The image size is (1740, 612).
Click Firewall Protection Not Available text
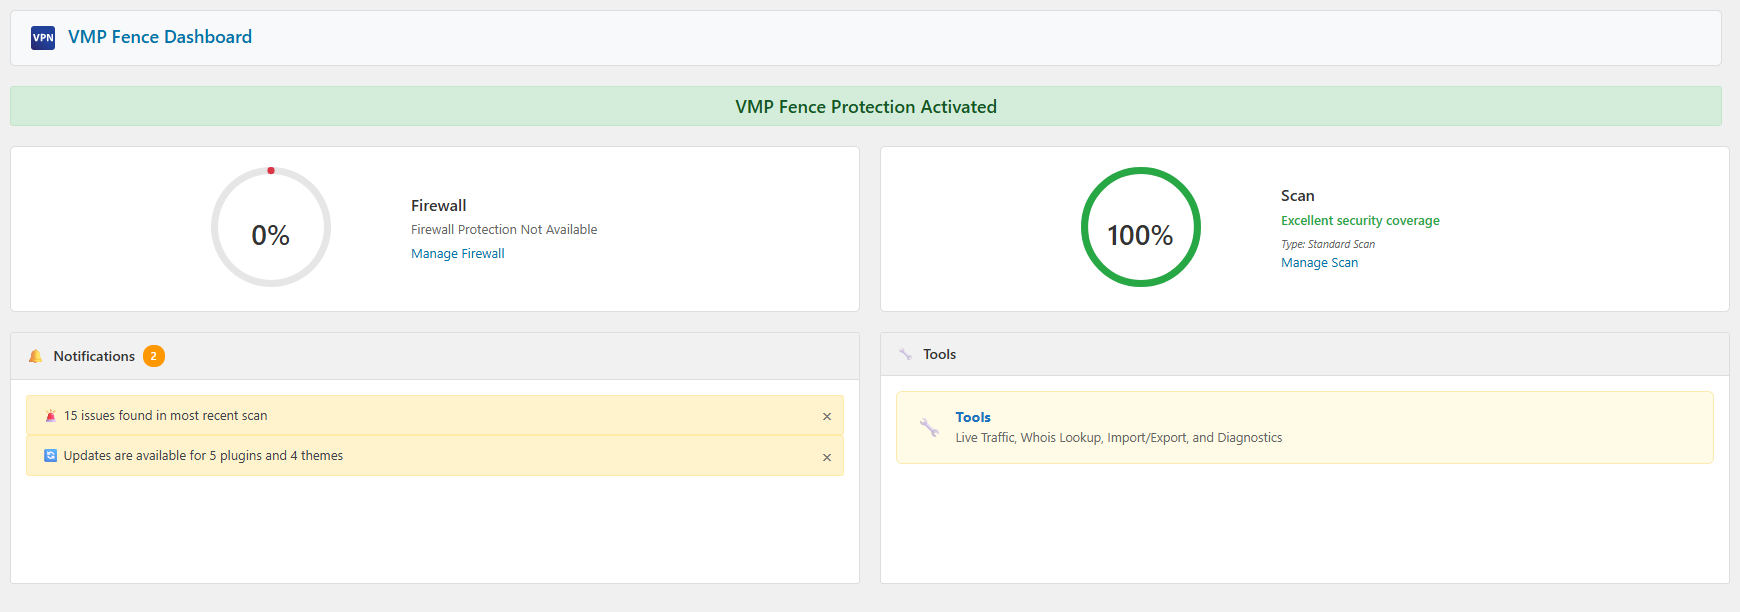tap(504, 230)
